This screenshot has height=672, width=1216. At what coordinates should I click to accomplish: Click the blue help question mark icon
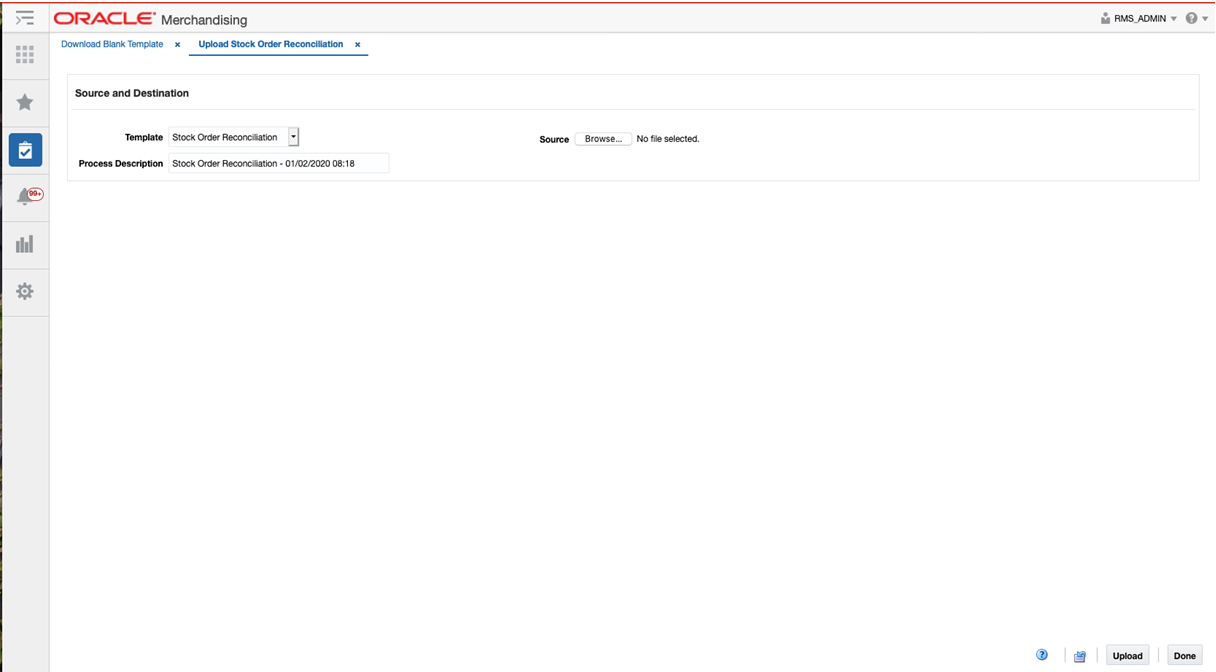click(x=1042, y=655)
